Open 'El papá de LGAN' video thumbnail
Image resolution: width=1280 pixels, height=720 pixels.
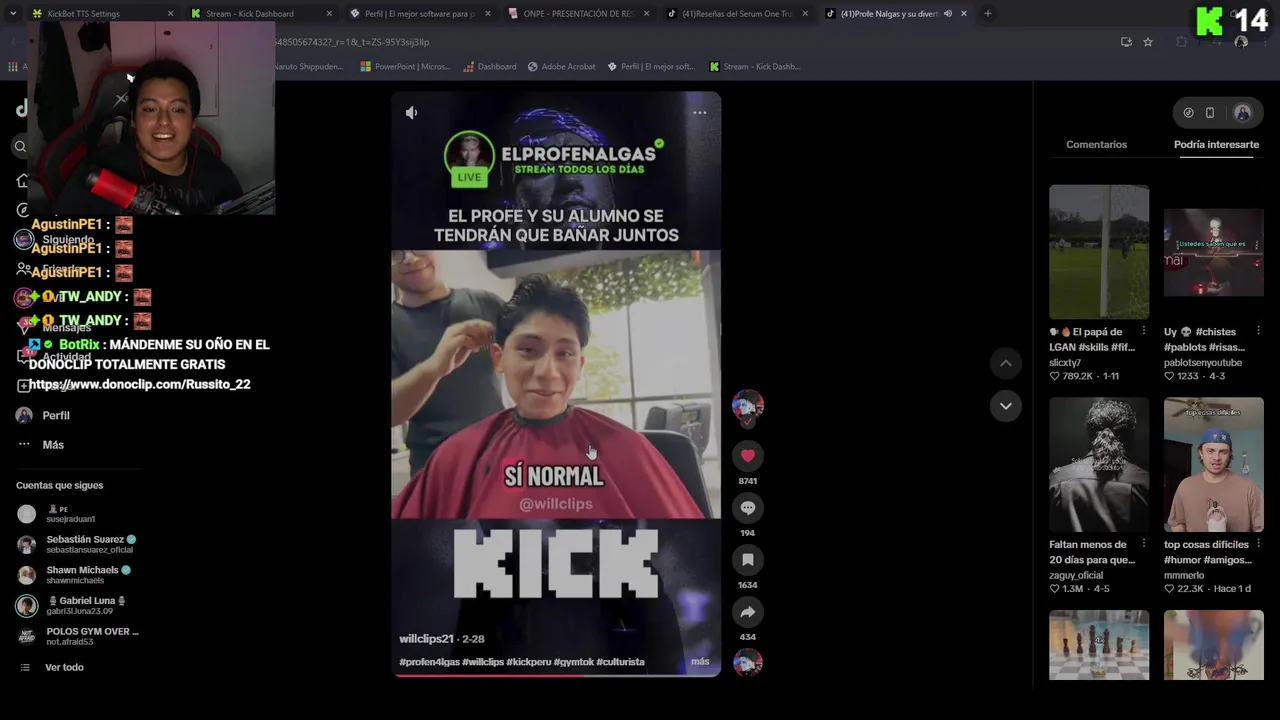coord(1099,252)
